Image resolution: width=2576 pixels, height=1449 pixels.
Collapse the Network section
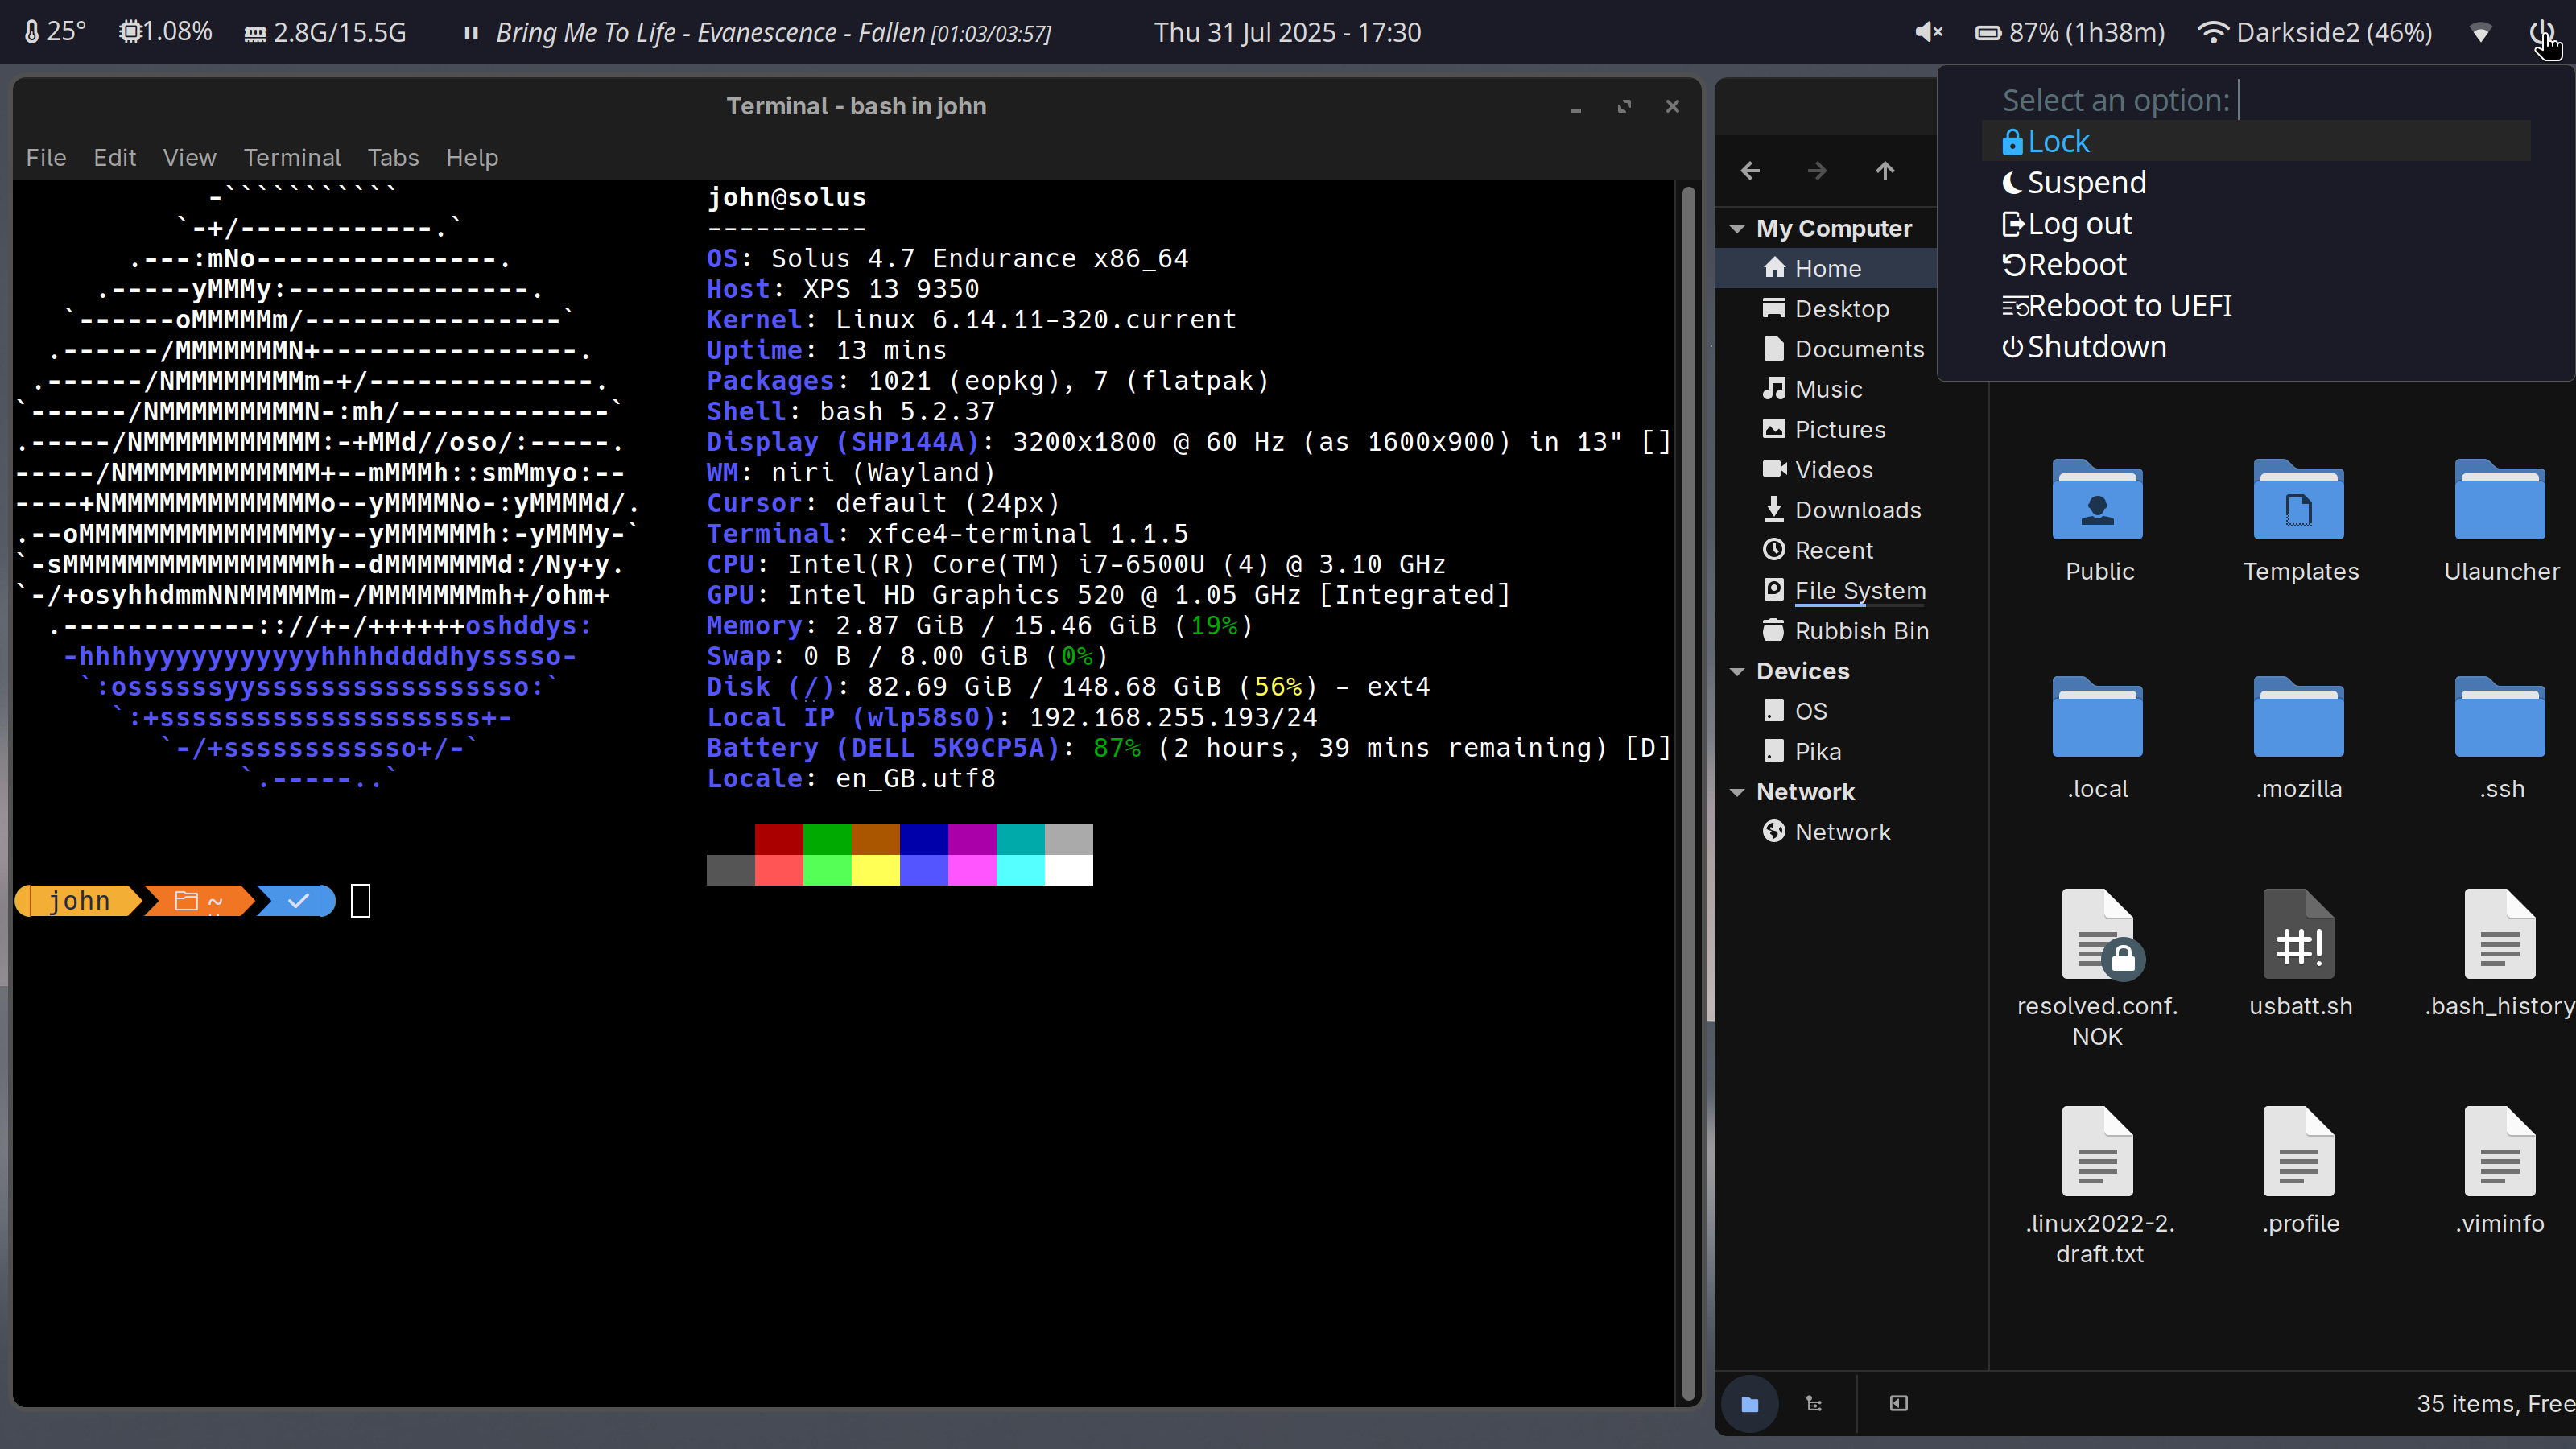coord(1737,792)
